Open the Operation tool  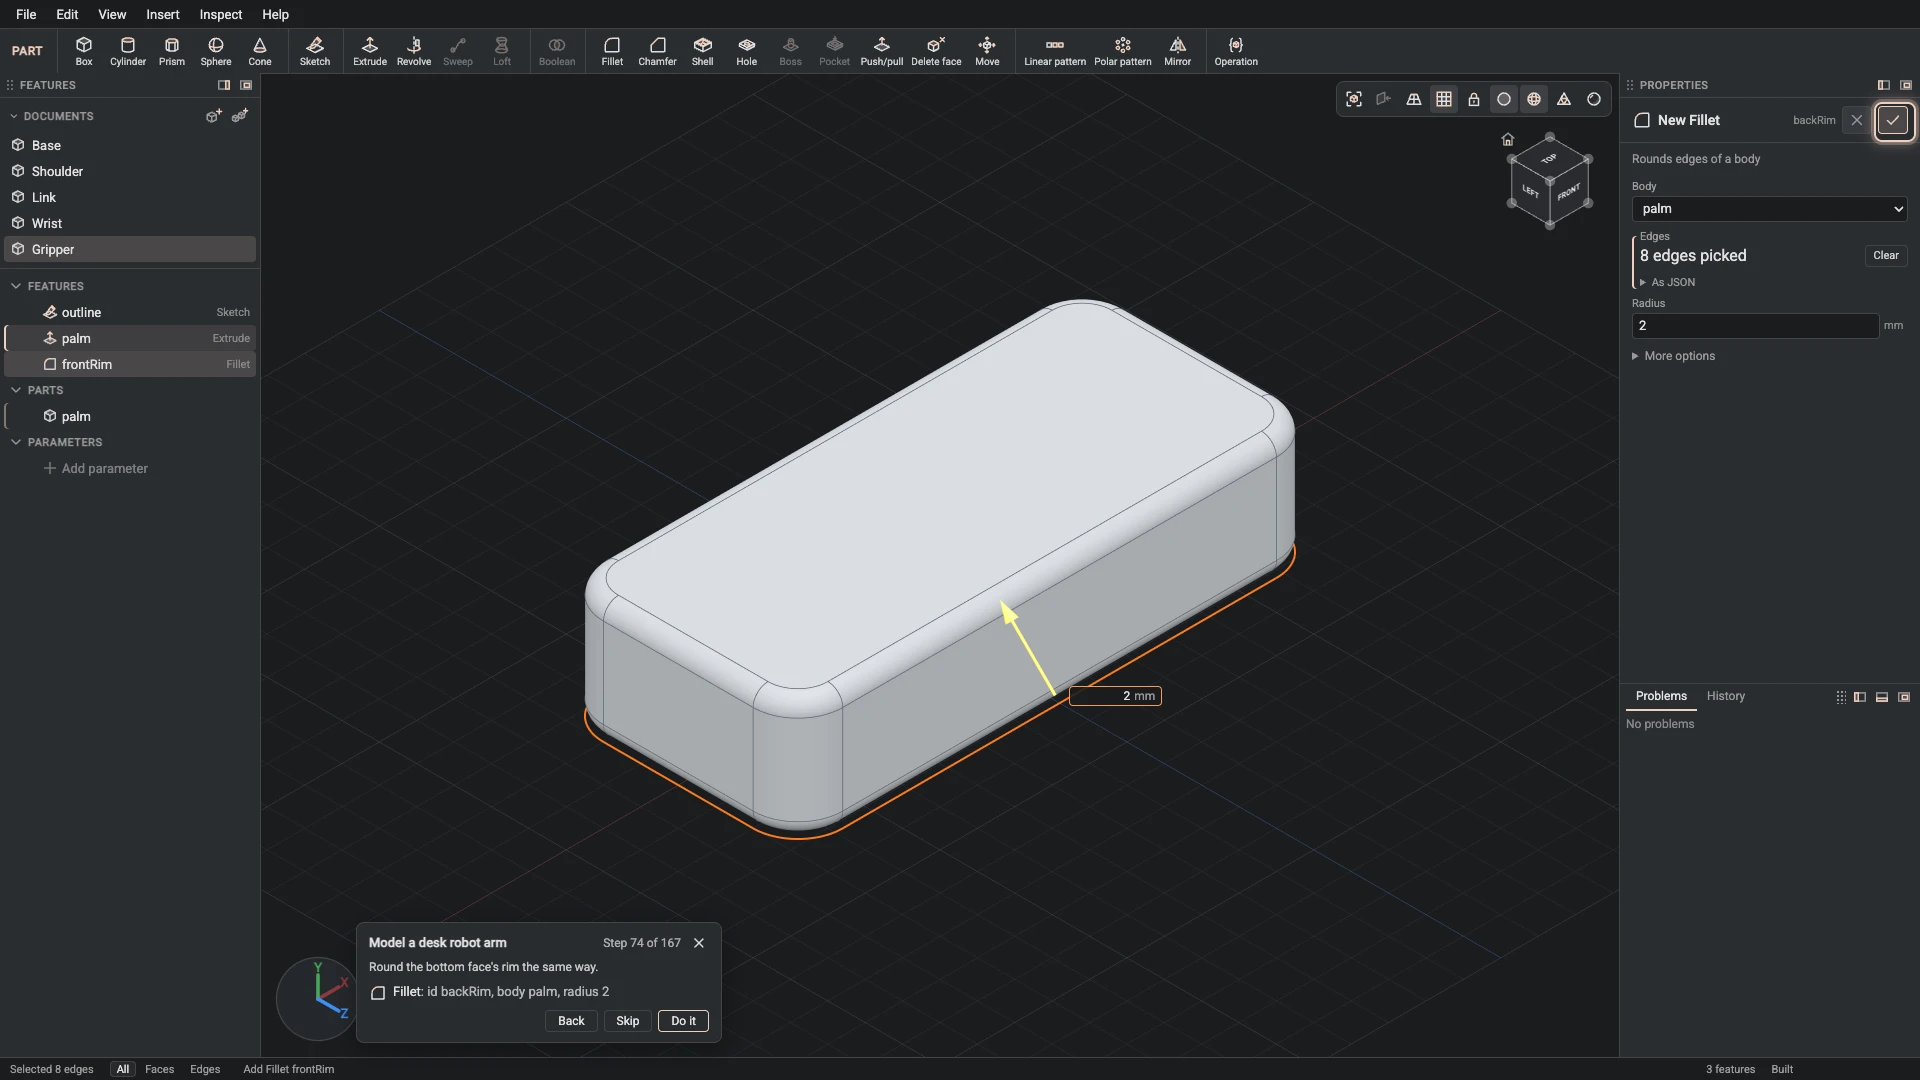click(x=1236, y=51)
